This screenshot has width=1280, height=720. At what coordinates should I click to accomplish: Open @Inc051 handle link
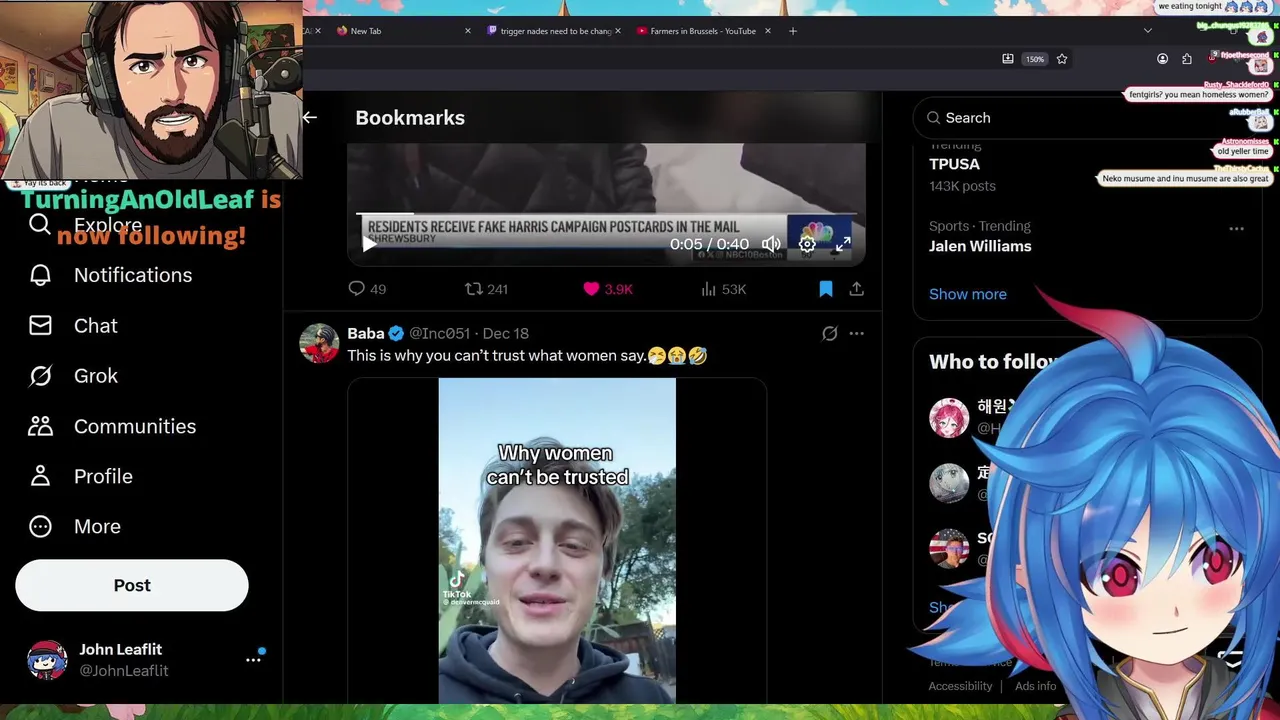point(439,333)
